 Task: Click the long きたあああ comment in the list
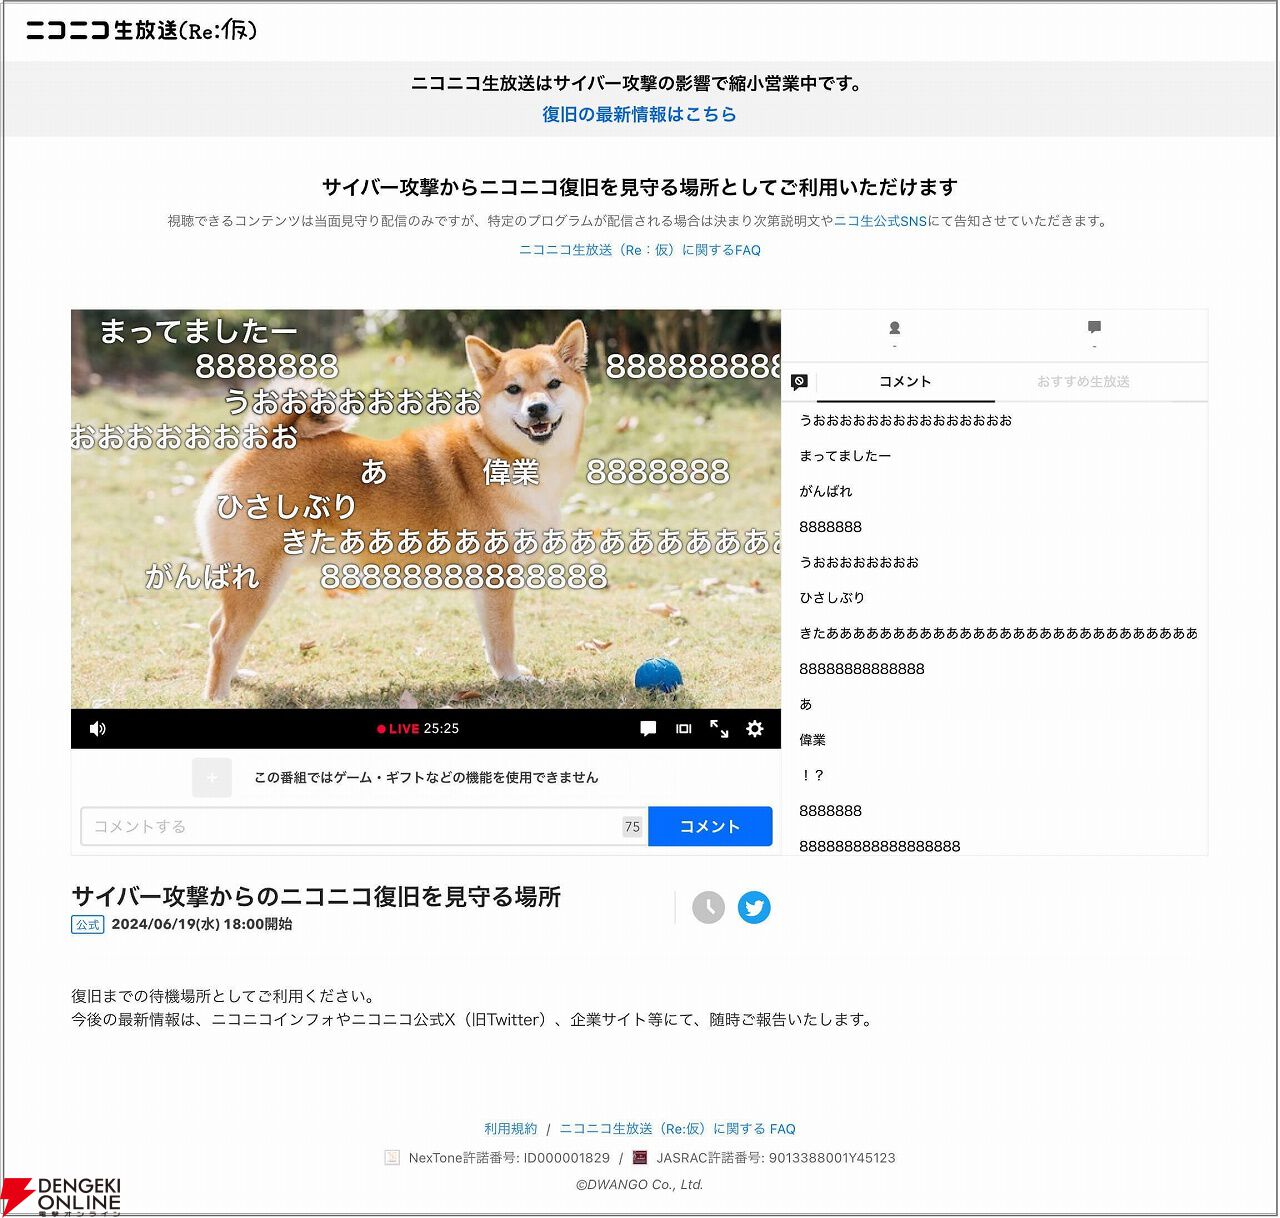click(998, 633)
